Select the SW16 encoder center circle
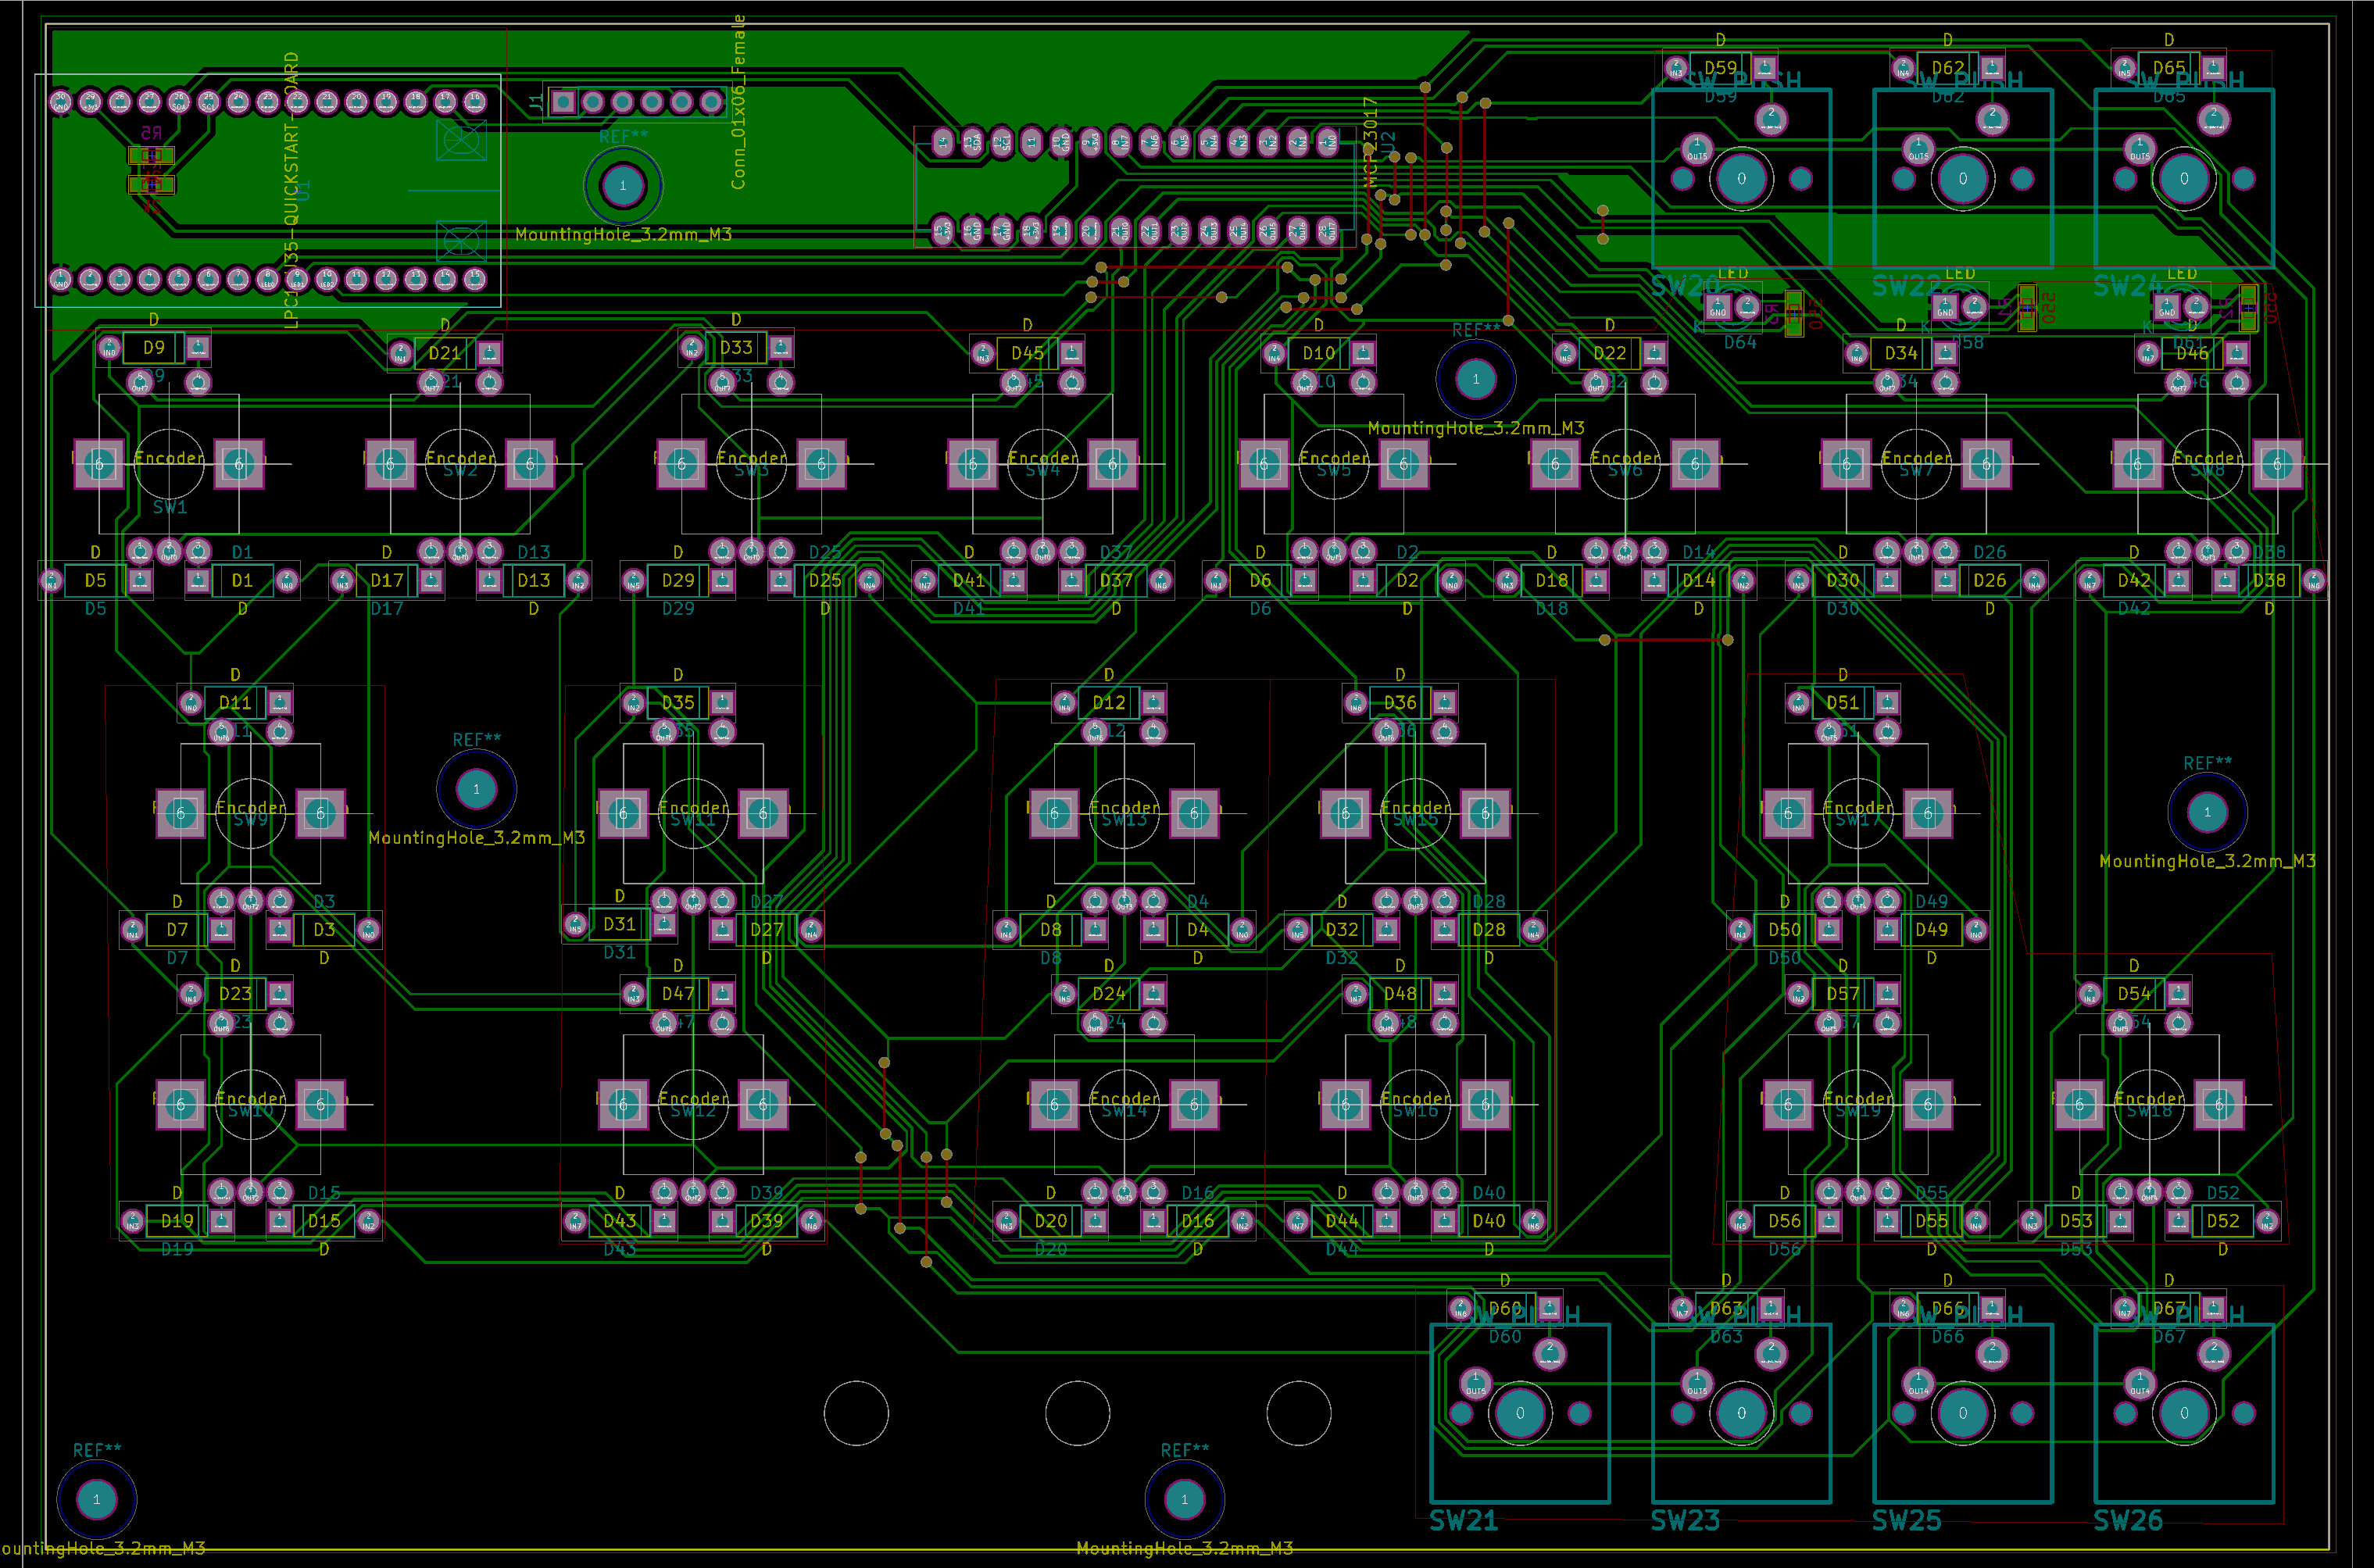The width and height of the screenshot is (2374, 1568). 1415,1104
